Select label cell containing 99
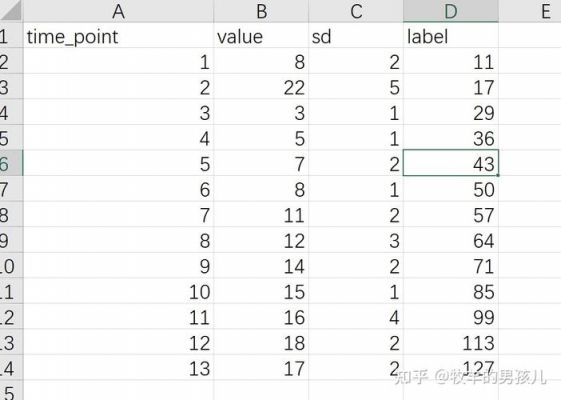 (451, 317)
